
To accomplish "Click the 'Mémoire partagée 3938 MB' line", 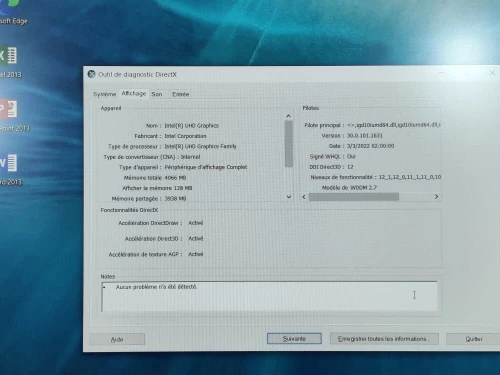I will tap(149, 199).
